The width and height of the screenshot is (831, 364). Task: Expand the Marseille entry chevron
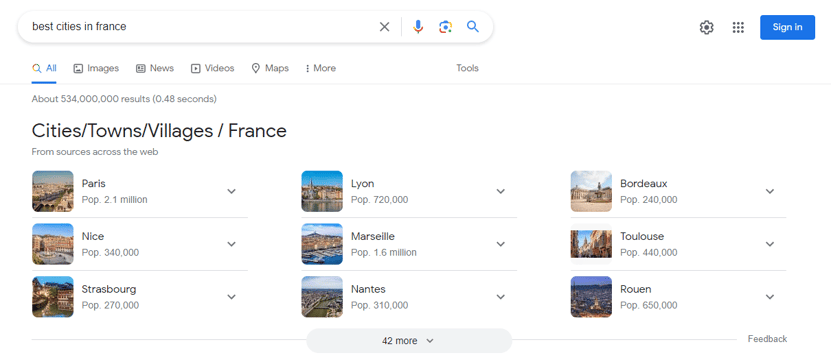pyautogui.click(x=501, y=244)
